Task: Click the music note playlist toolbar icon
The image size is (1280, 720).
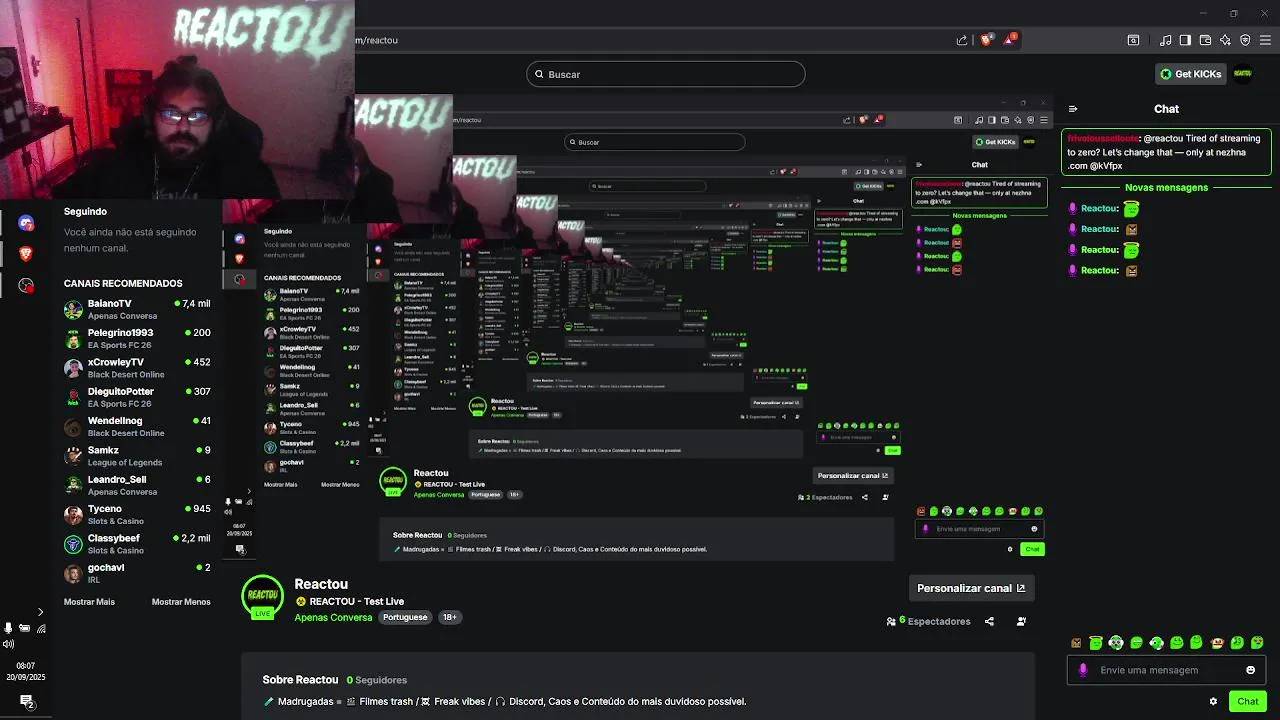Action: (1165, 40)
